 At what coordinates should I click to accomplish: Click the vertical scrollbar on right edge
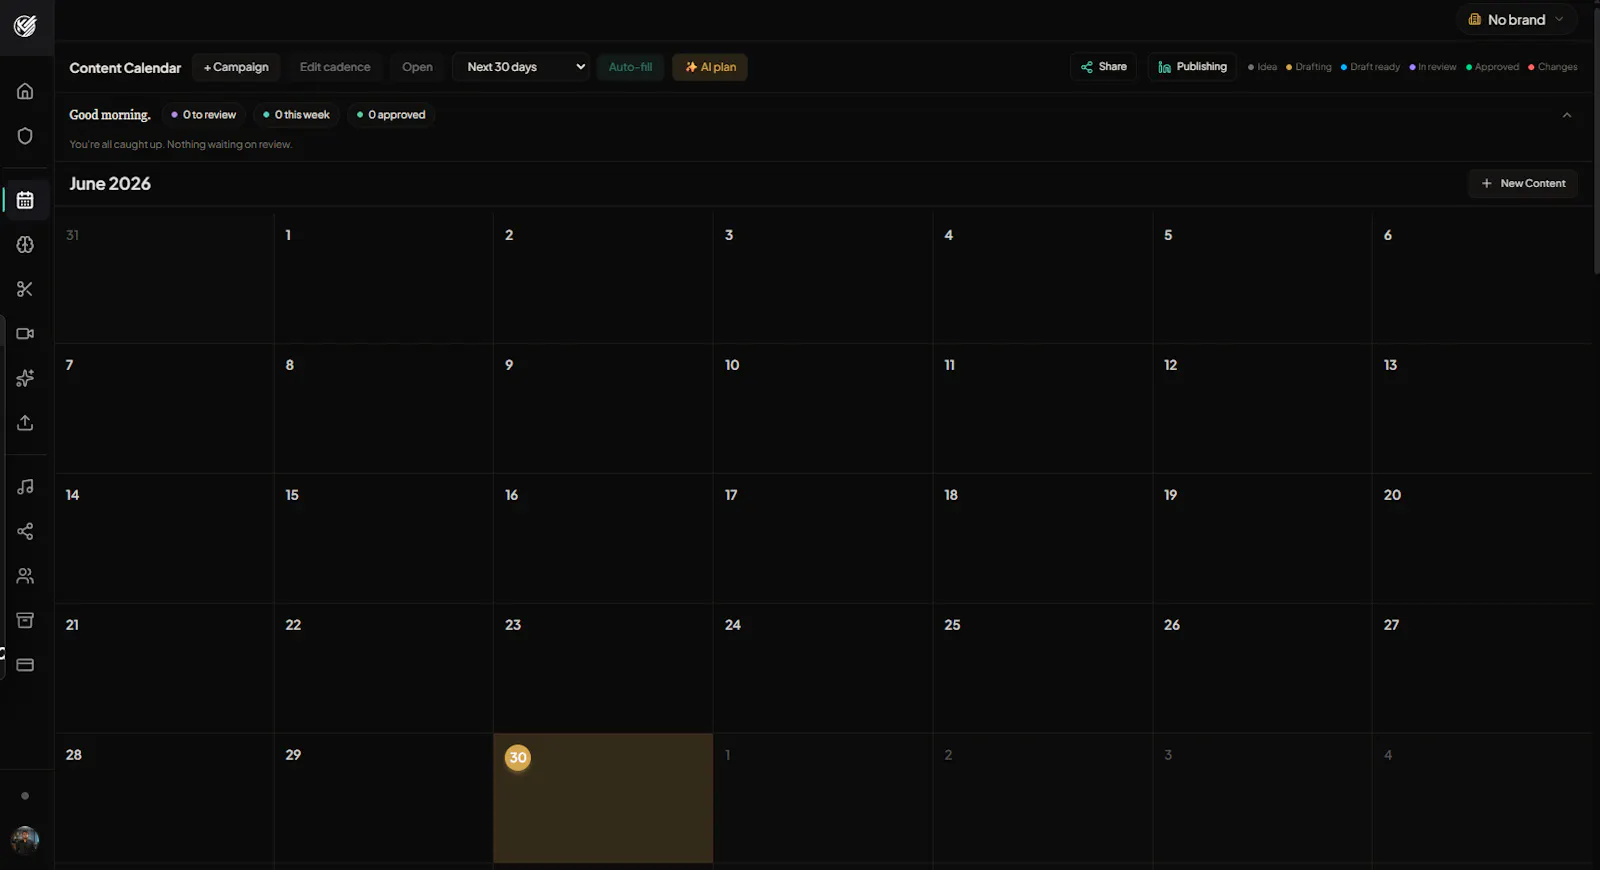1596,140
